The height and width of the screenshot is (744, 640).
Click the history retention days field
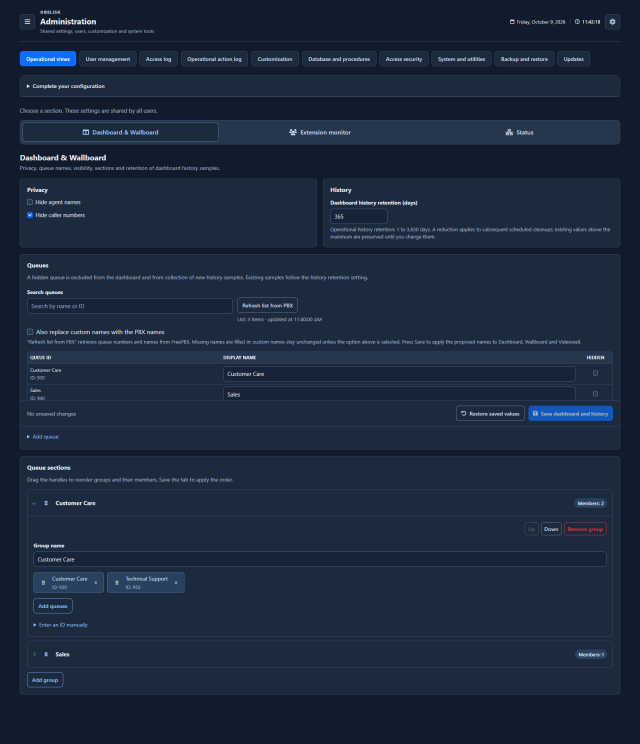[x=359, y=216]
